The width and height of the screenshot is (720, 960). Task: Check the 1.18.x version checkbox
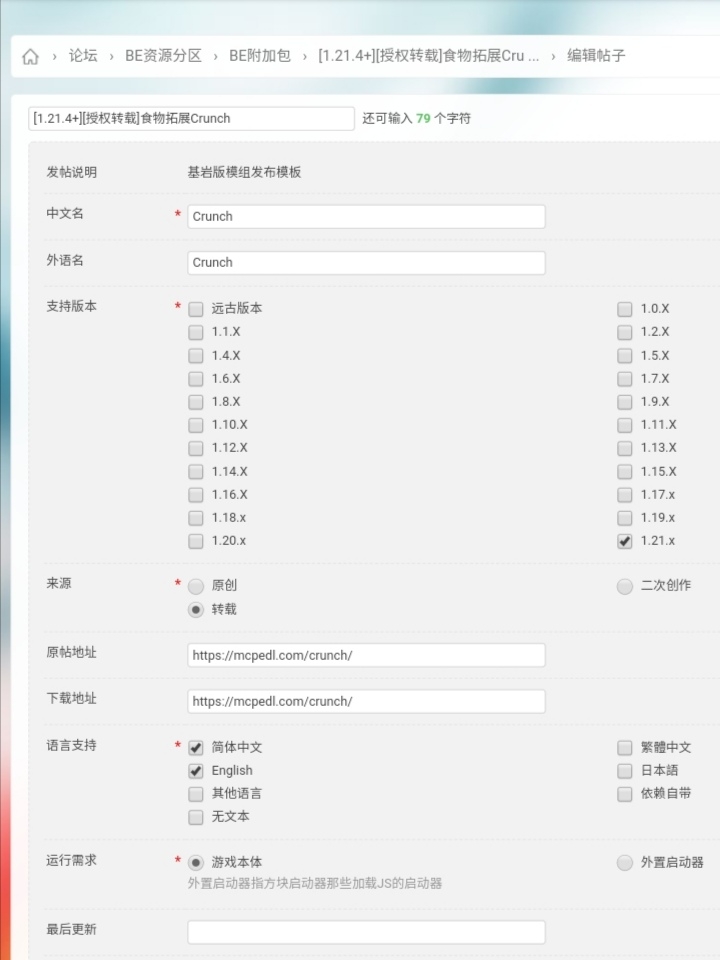point(195,519)
